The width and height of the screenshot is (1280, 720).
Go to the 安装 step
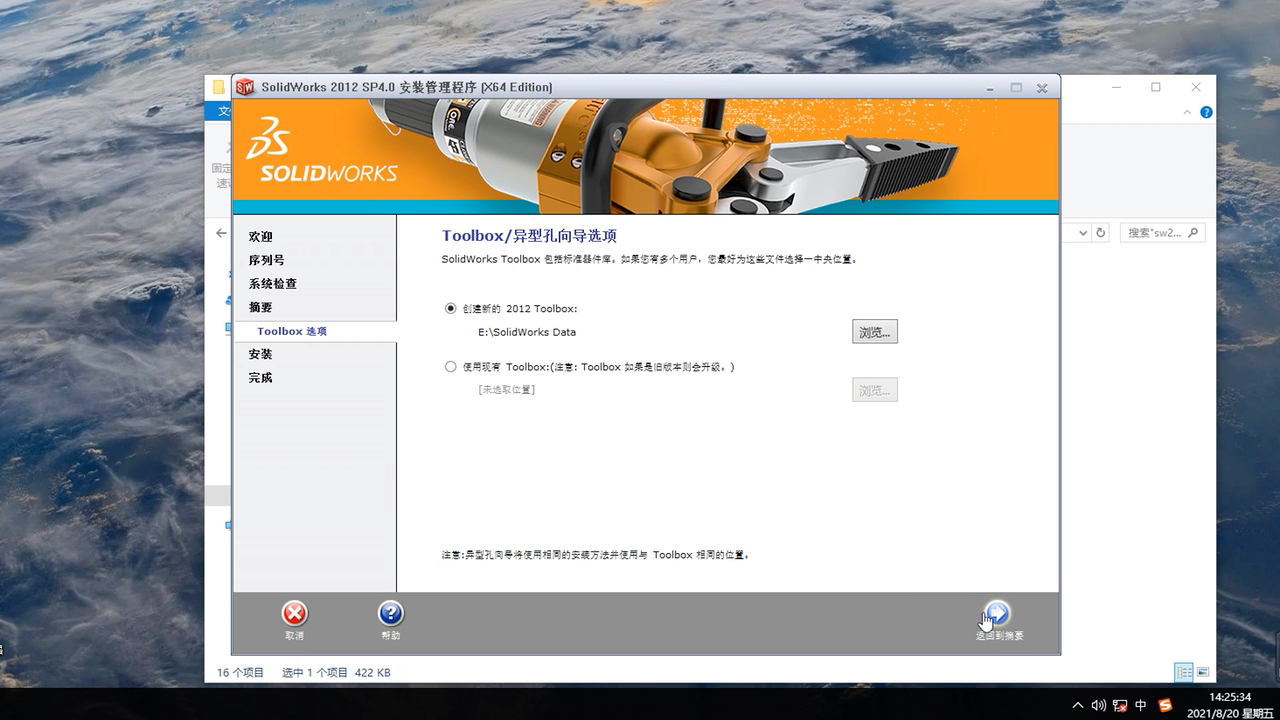(x=261, y=354)
